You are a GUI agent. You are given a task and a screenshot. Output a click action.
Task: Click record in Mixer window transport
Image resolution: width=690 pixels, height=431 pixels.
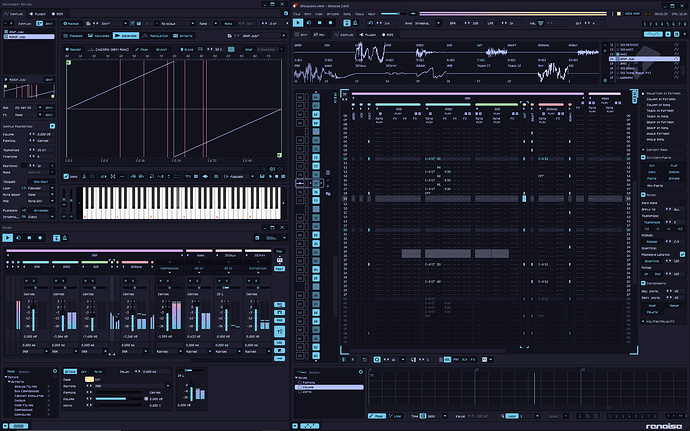[40, 238]
